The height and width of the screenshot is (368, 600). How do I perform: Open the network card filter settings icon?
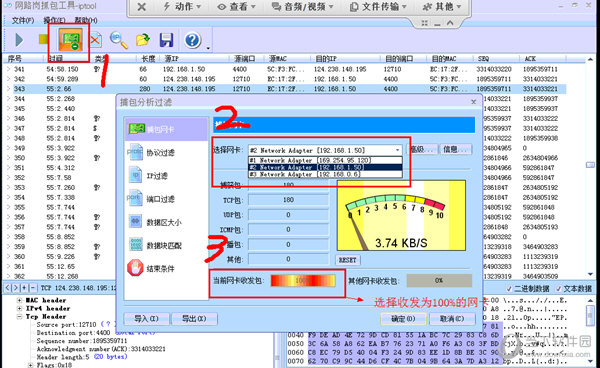70,40
